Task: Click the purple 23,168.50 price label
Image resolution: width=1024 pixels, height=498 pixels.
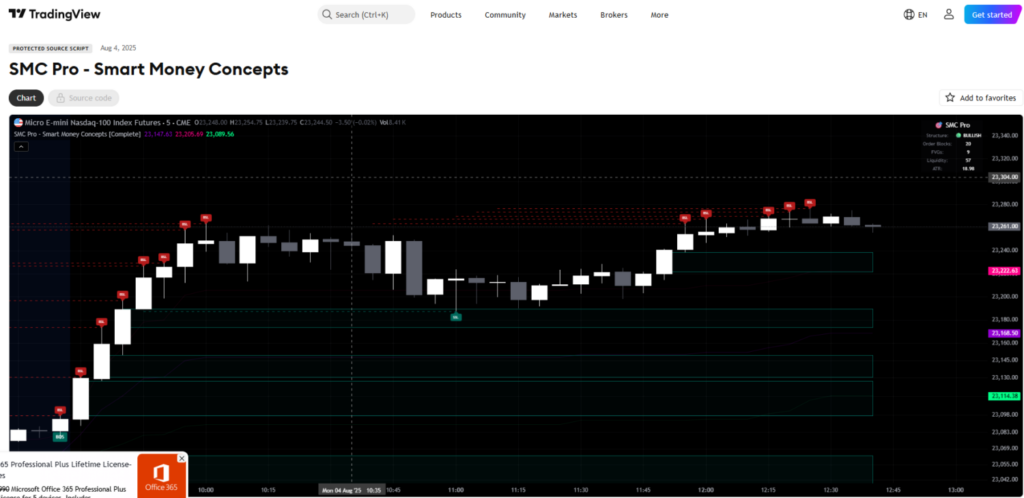Action: pyautogui.click(x=1004, y=333)
